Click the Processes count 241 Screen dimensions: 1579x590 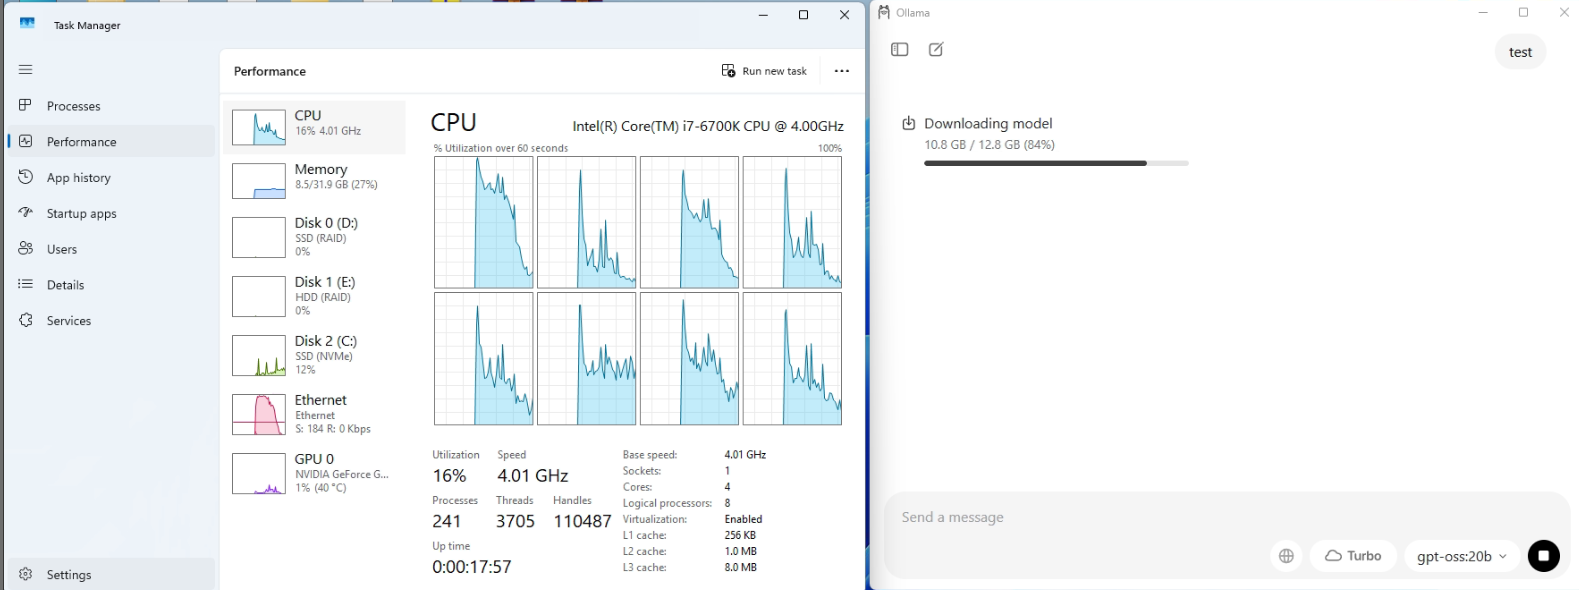[x=447, y=521]
